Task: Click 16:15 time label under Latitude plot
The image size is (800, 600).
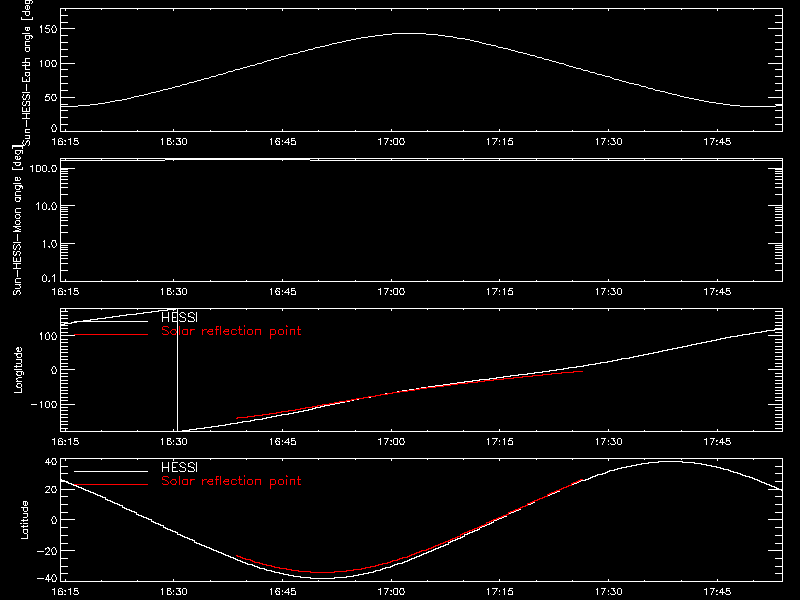Action: coord(65,592)
